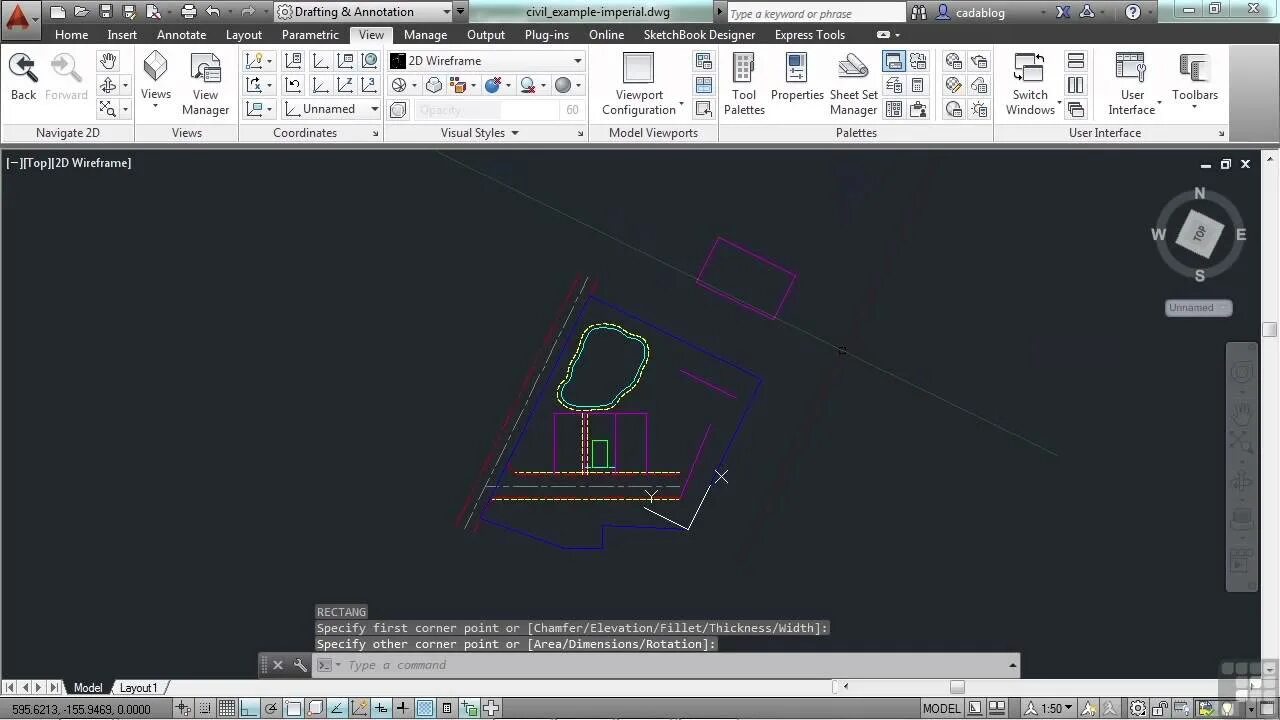
Task: Click the User Interface button
Action: pos(1132,83)
